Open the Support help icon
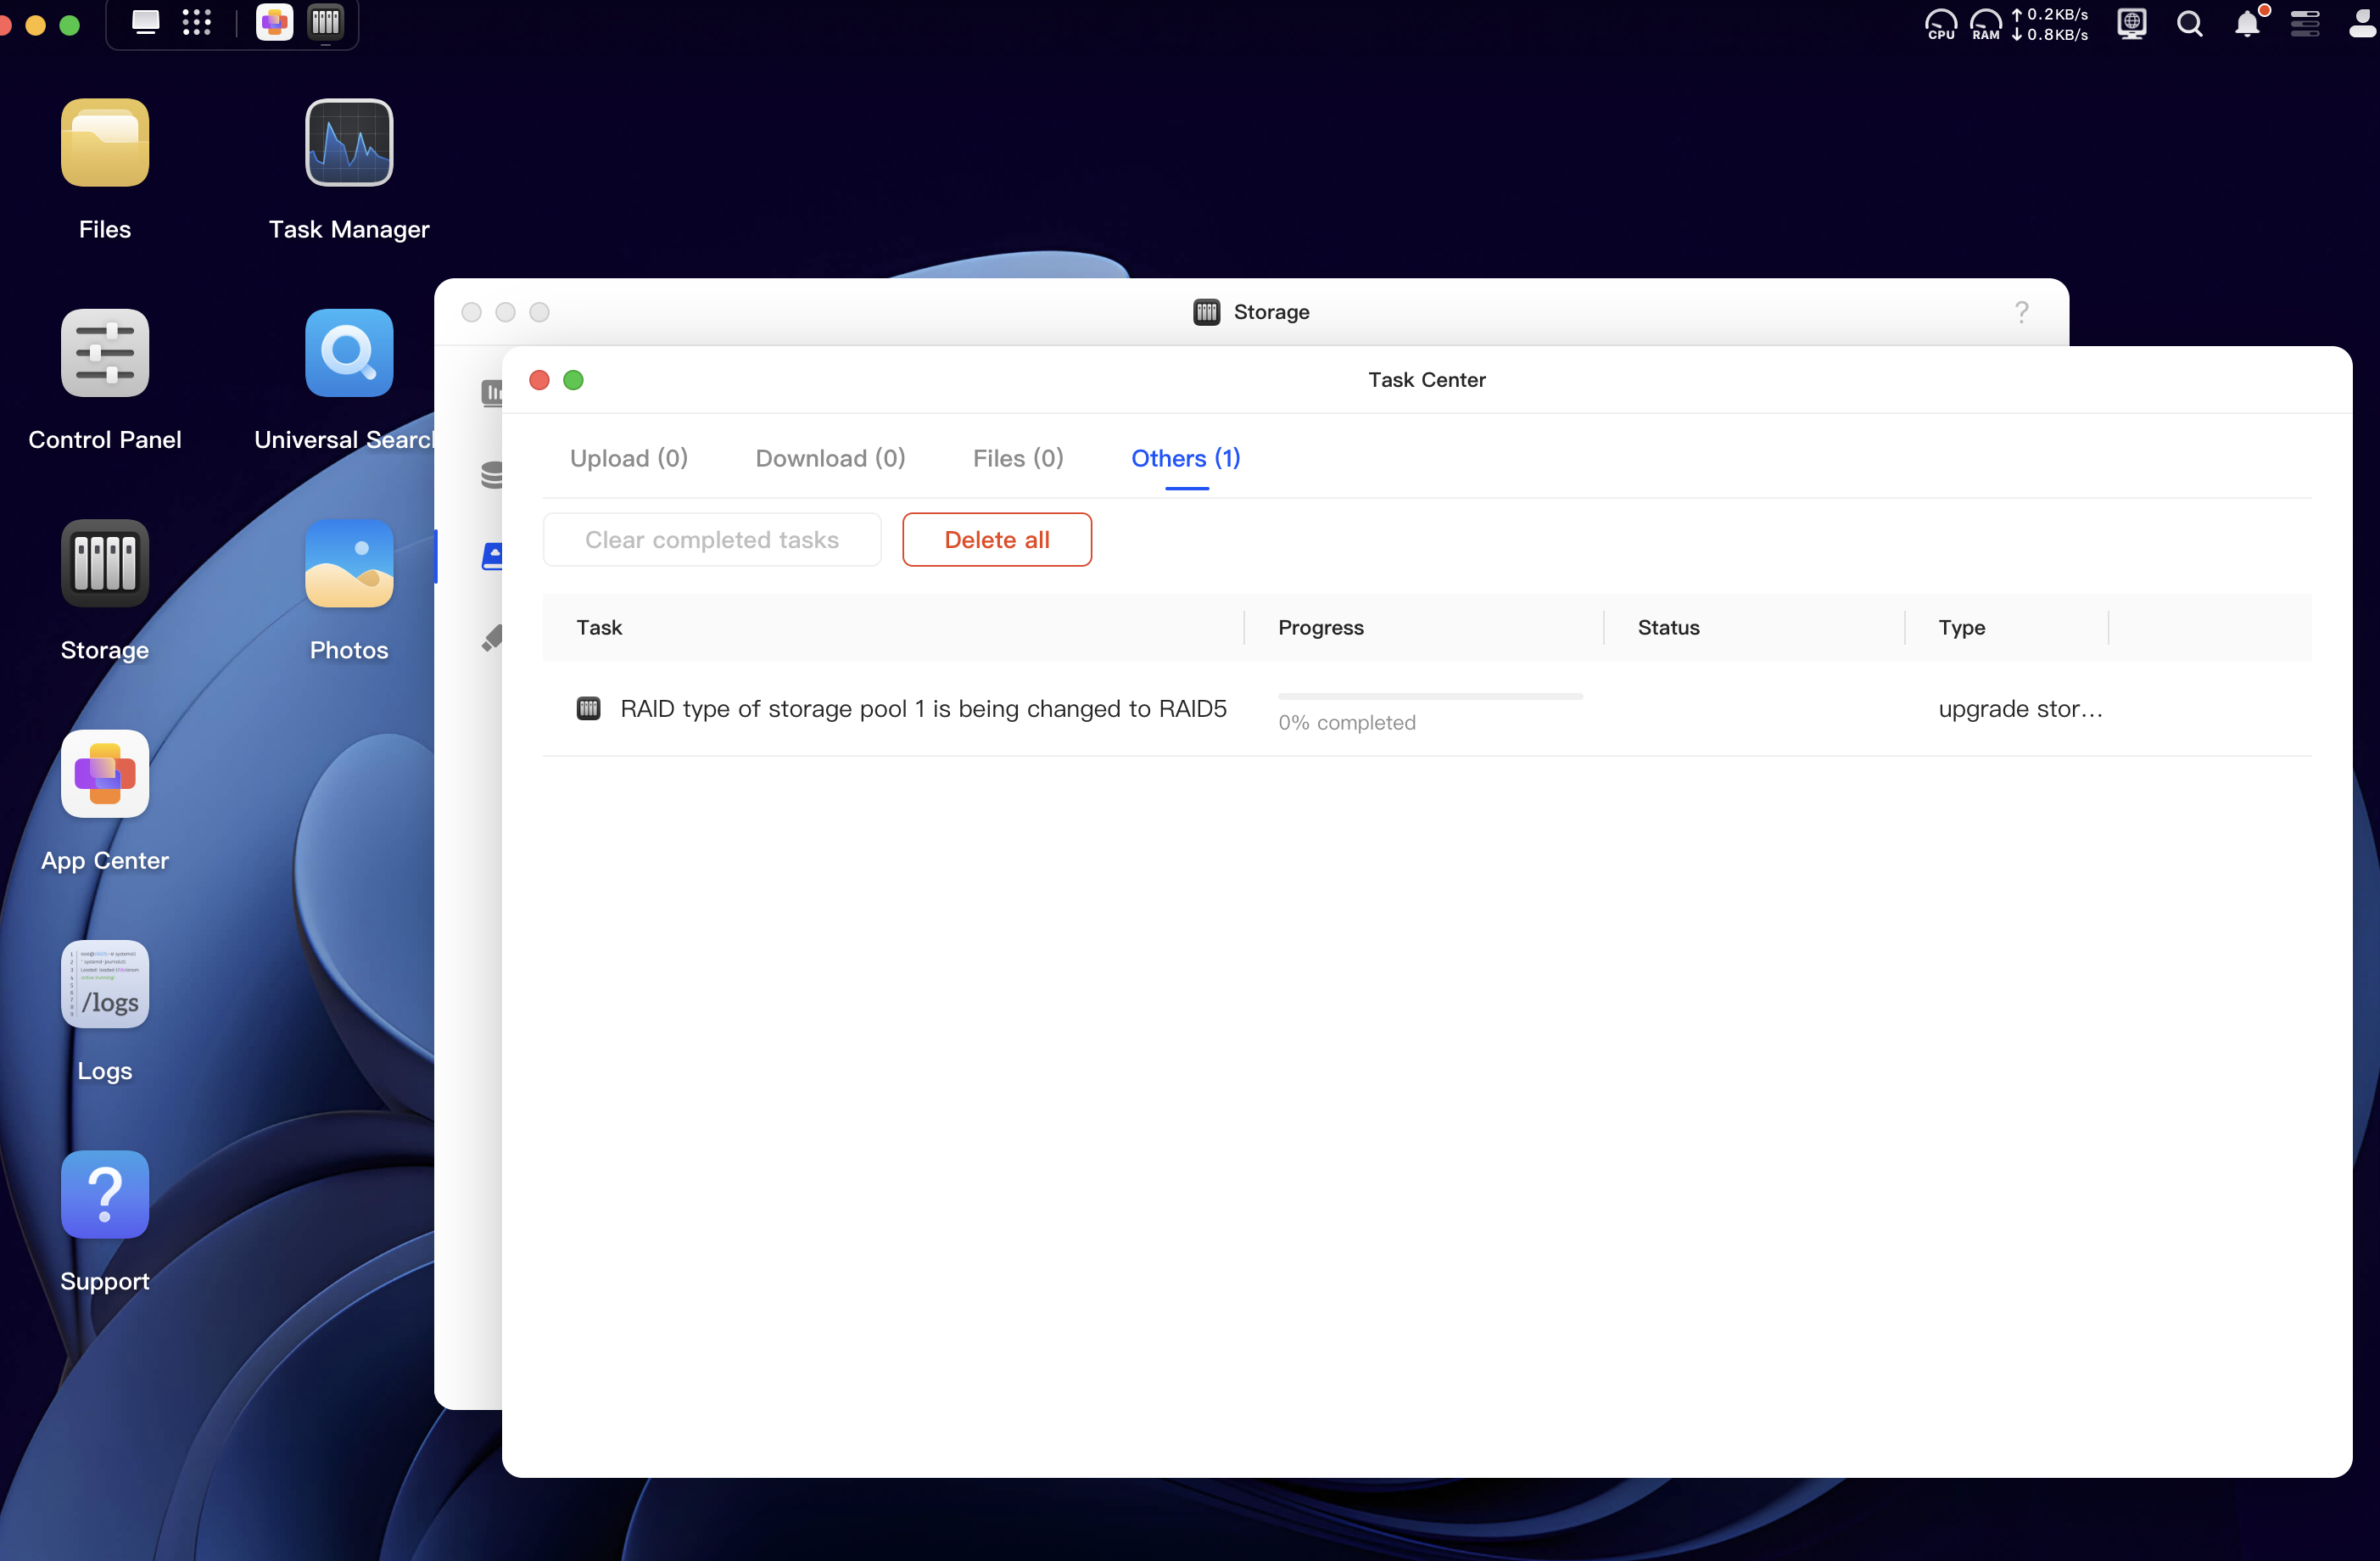The height and width of the screenshot is (1561, 2380). [105, 1195]
